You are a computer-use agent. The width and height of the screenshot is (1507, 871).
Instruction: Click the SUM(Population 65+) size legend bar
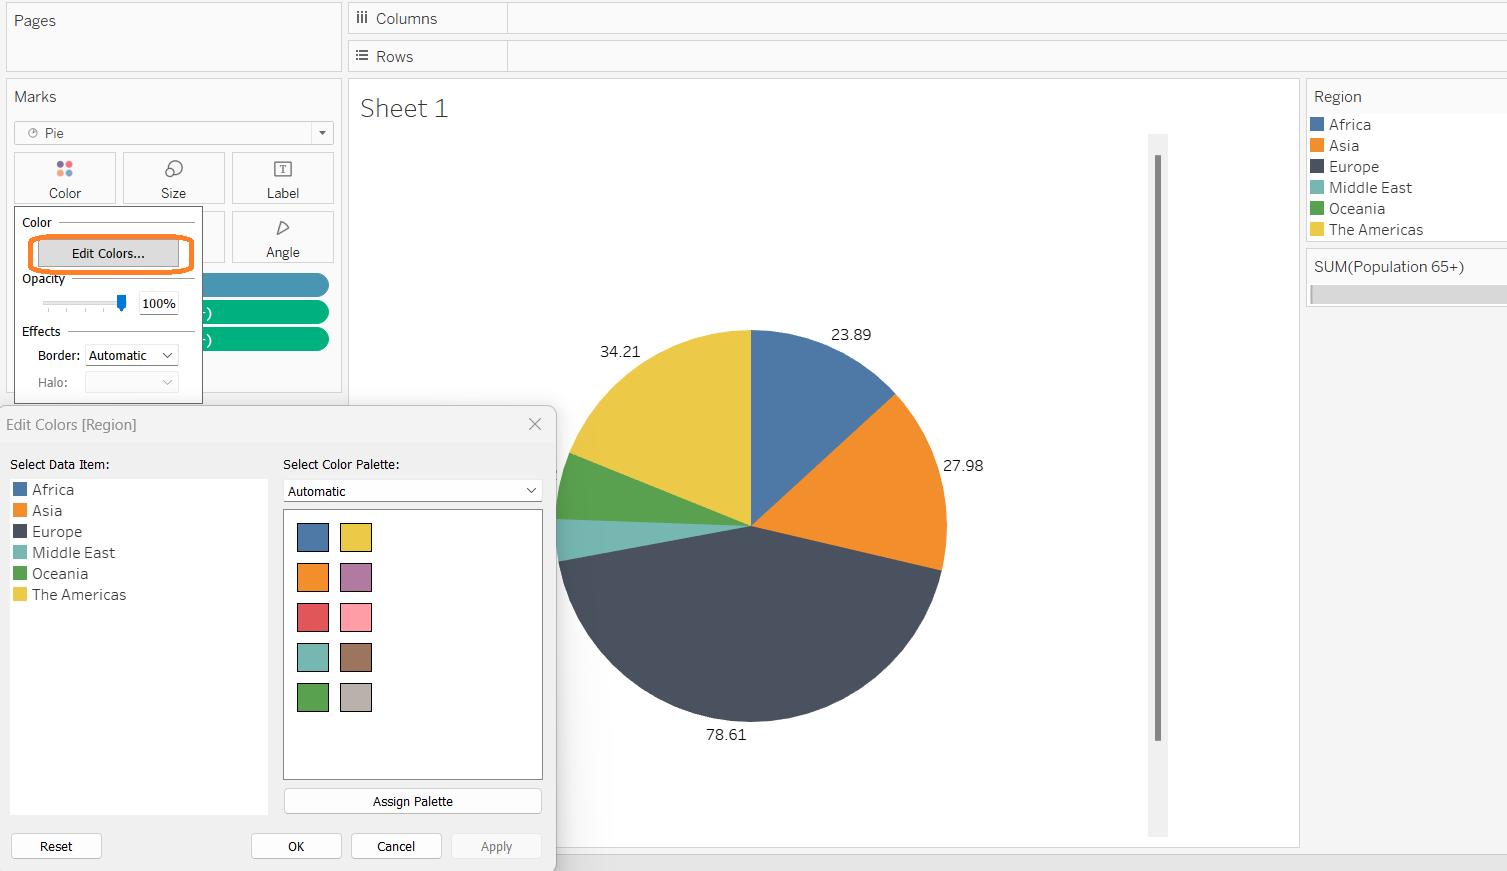click(1408, 294)
